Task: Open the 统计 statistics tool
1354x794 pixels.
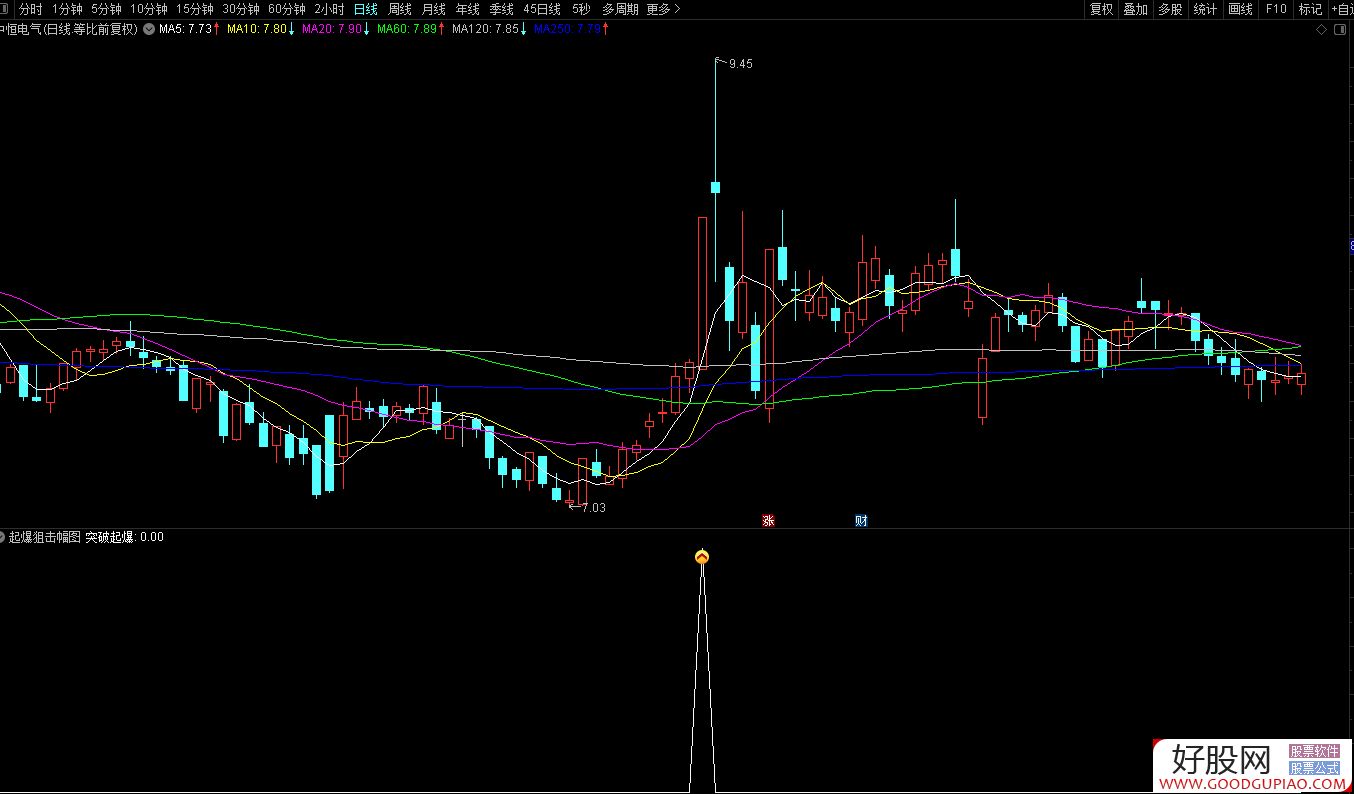Action: [1205, 9]
